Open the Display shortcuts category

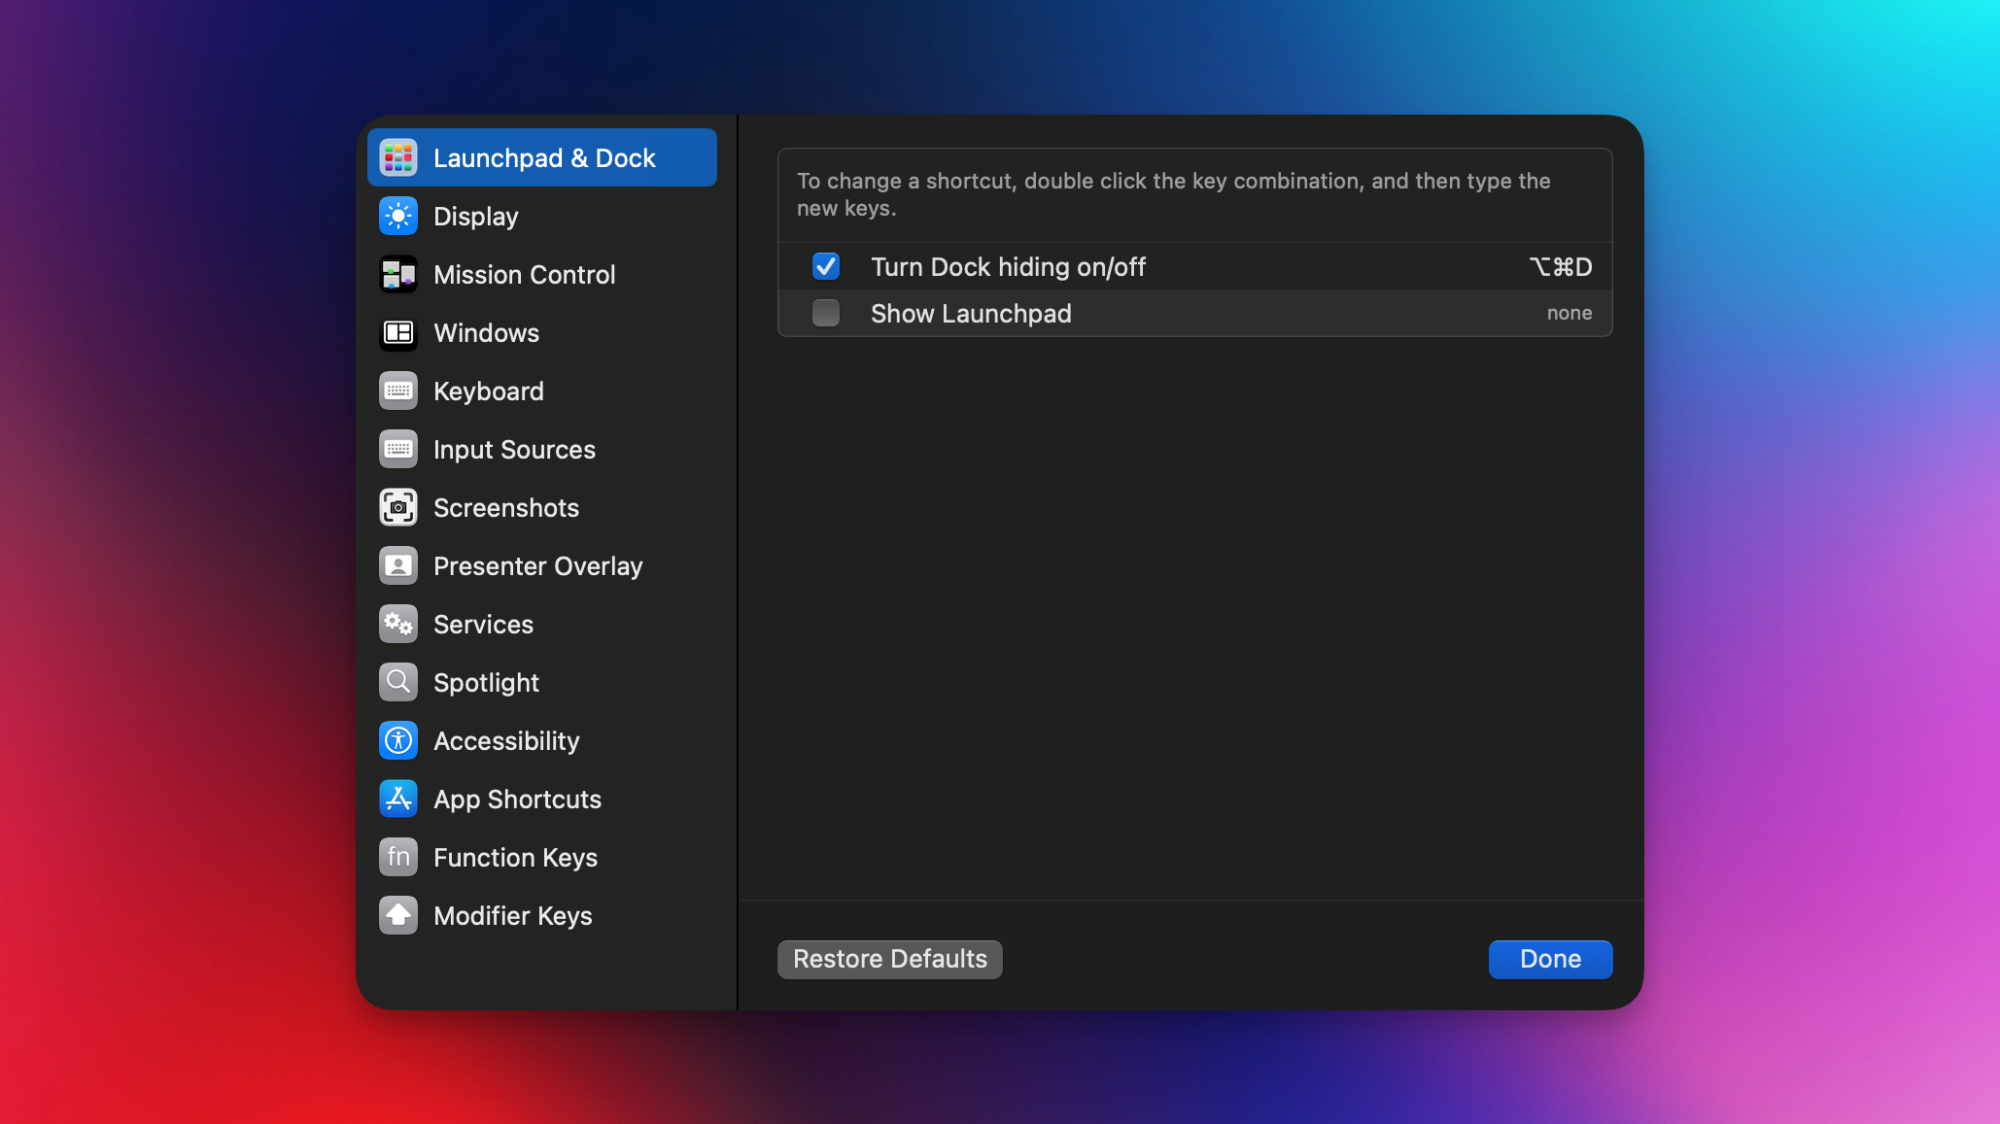point(542,216)
